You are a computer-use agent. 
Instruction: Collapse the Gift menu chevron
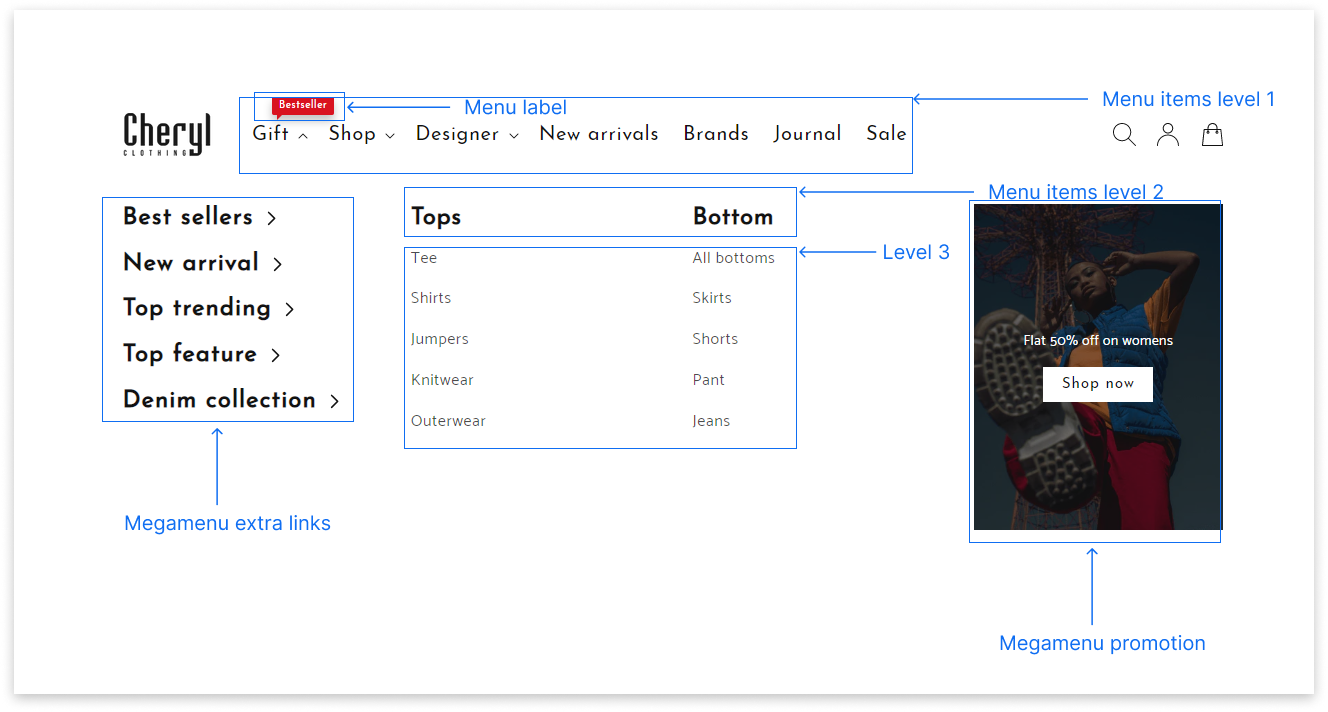(x=303, y=136)
